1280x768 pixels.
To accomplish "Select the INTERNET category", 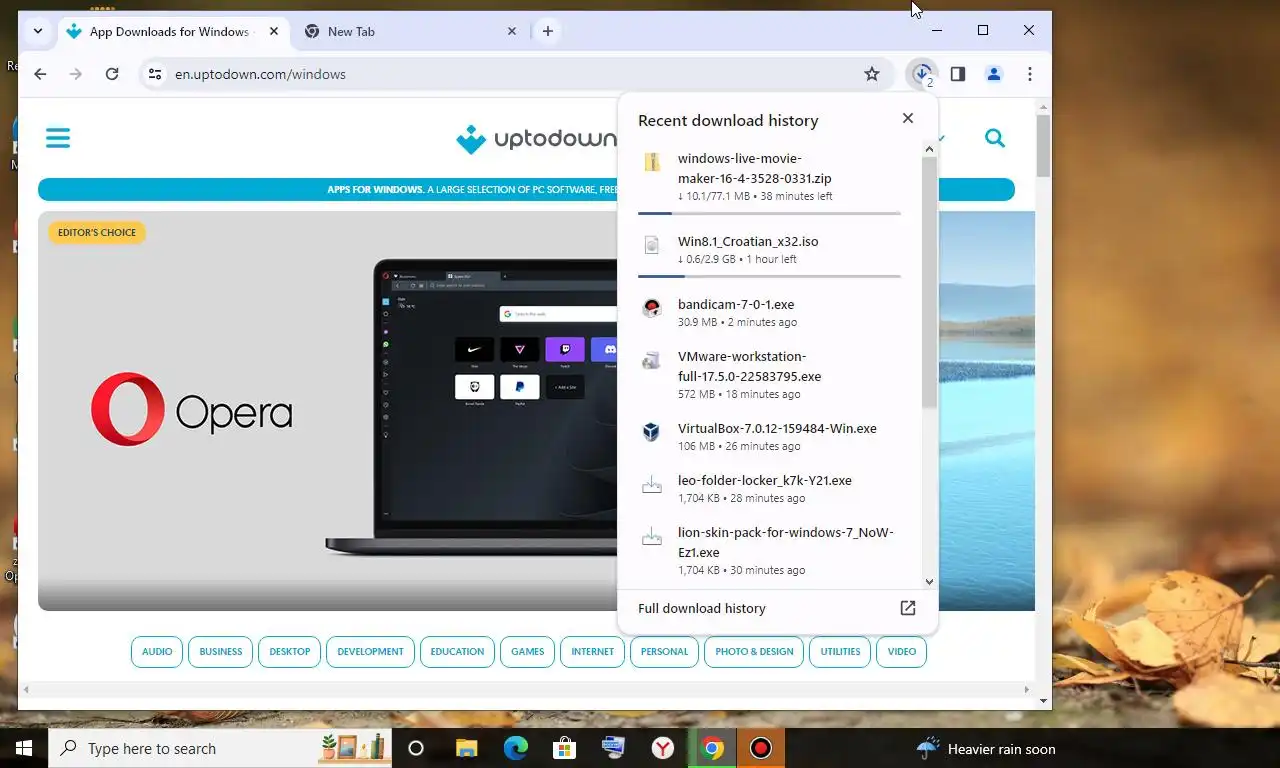I will click(593, 651).
